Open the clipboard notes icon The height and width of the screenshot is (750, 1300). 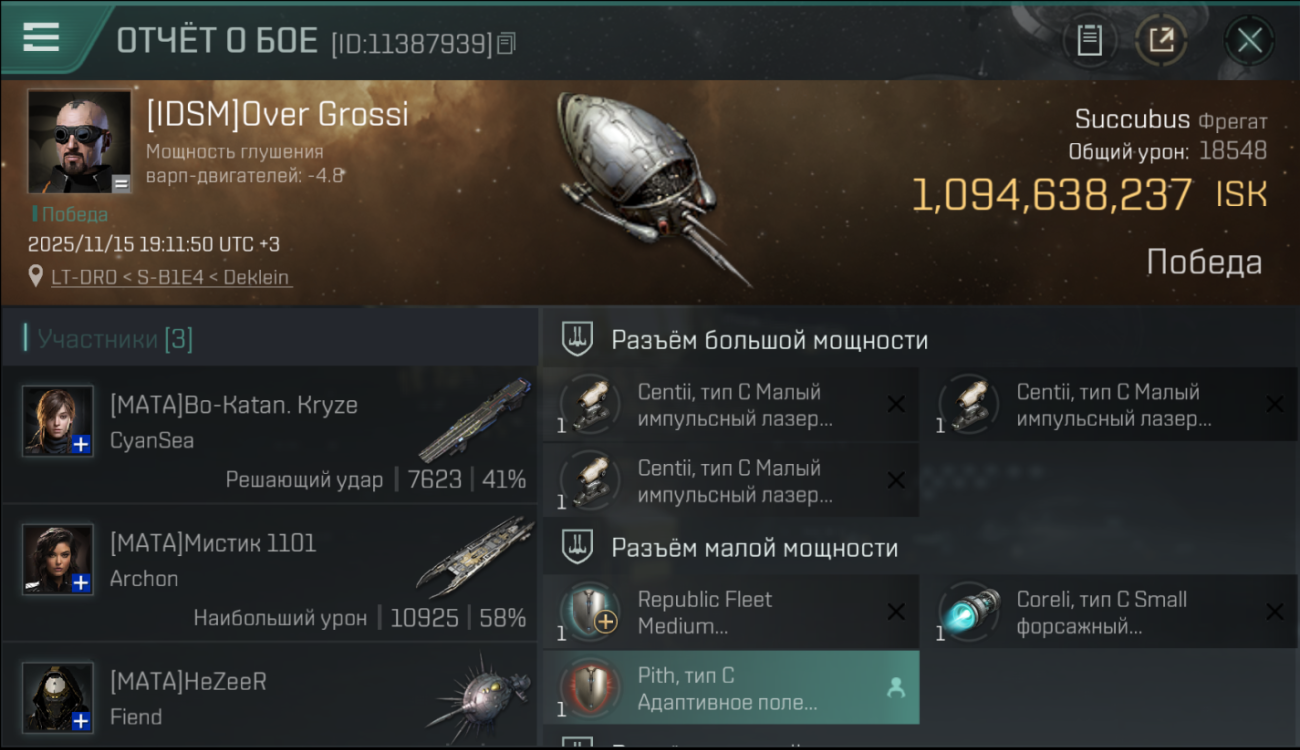[x=1089, y=41]
